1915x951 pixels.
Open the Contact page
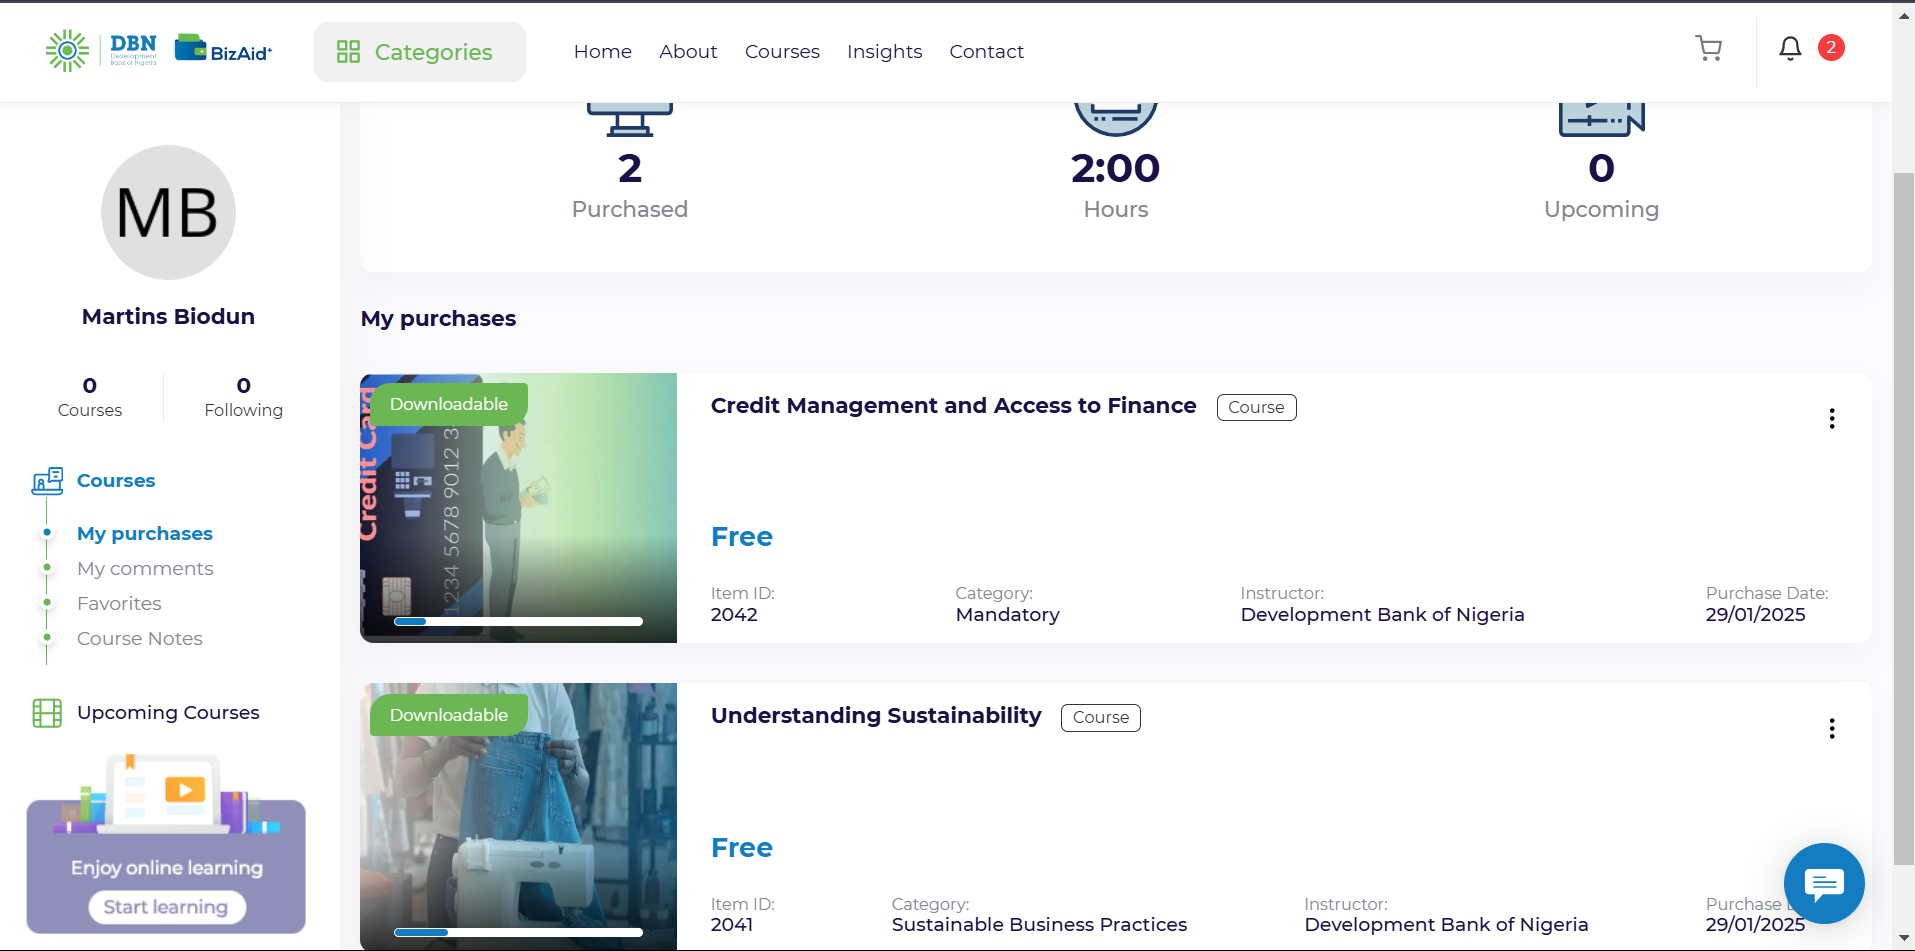(986, 51)
